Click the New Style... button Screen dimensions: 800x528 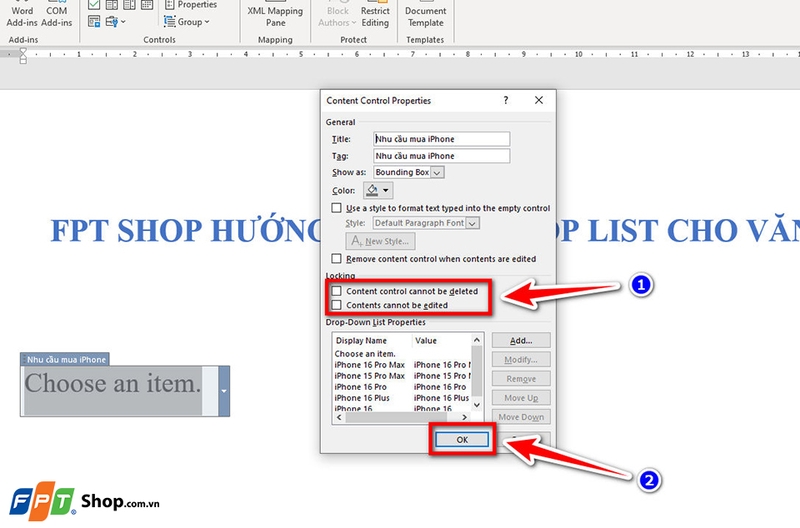[381, 241]
